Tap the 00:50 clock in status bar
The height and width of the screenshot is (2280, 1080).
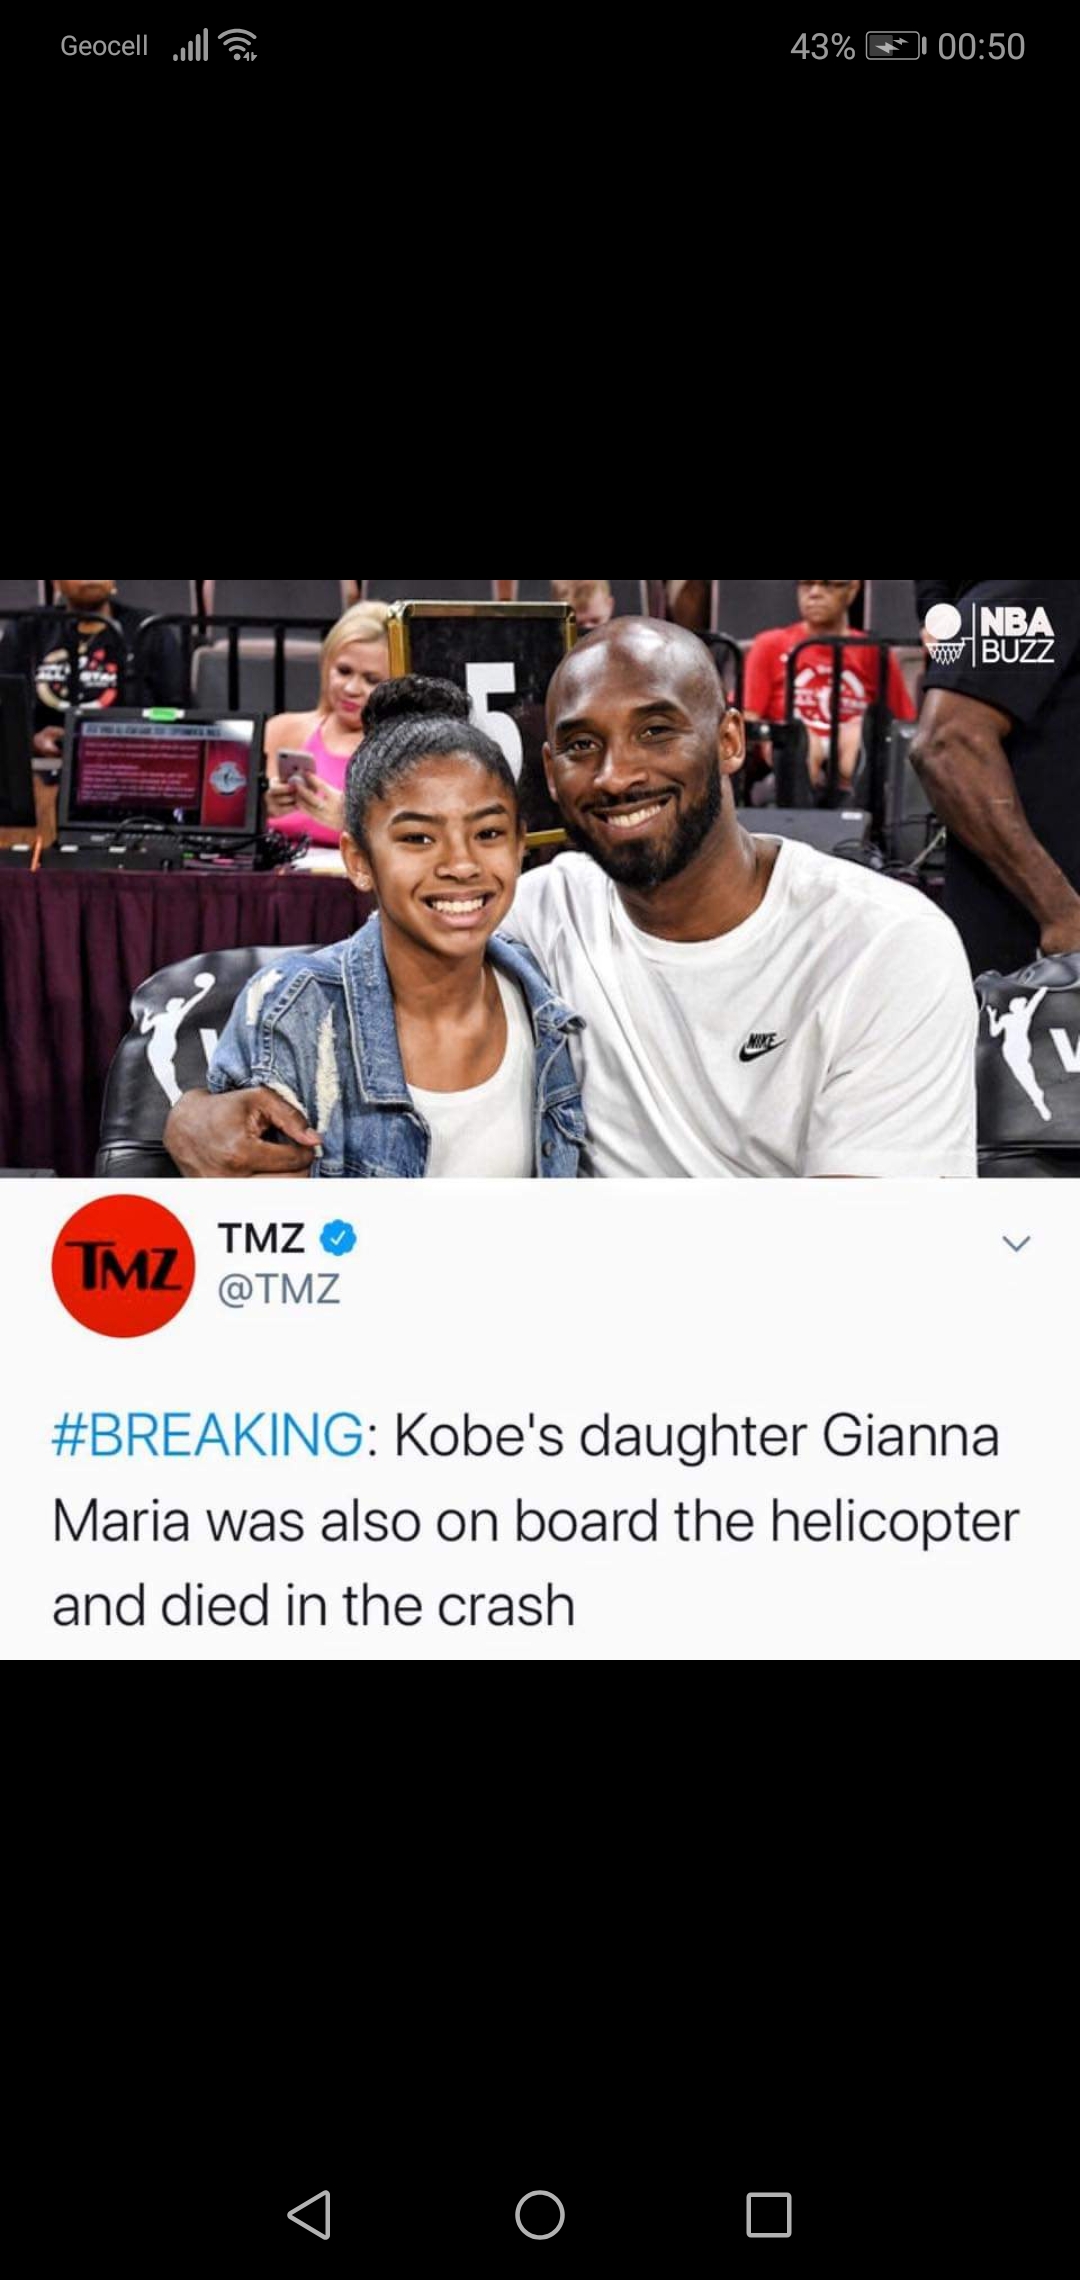click(x=981, y=46)
